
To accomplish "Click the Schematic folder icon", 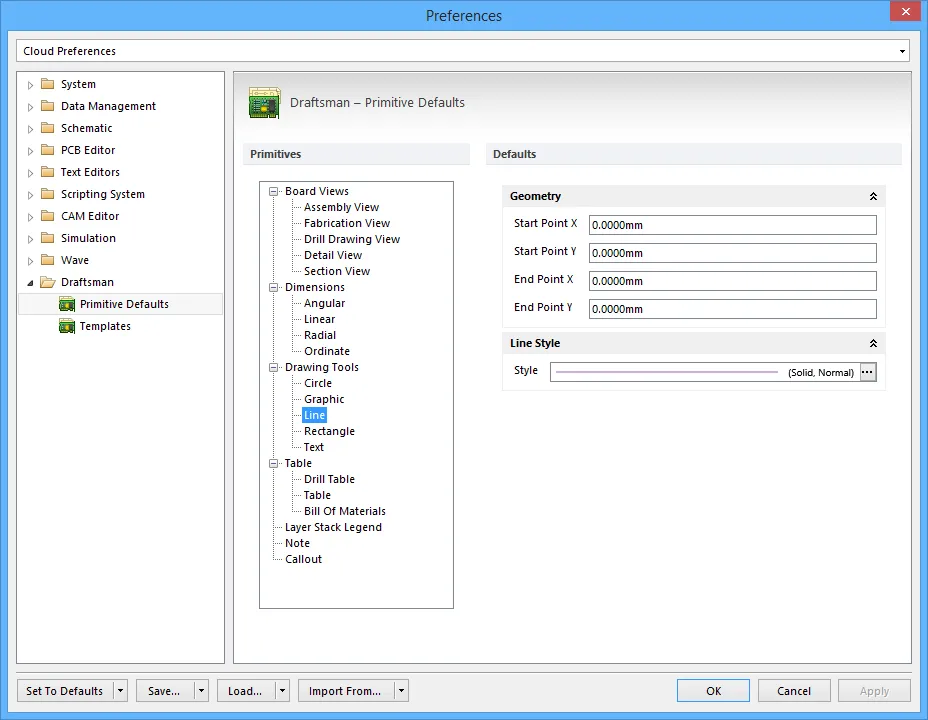I will (47, 128).
